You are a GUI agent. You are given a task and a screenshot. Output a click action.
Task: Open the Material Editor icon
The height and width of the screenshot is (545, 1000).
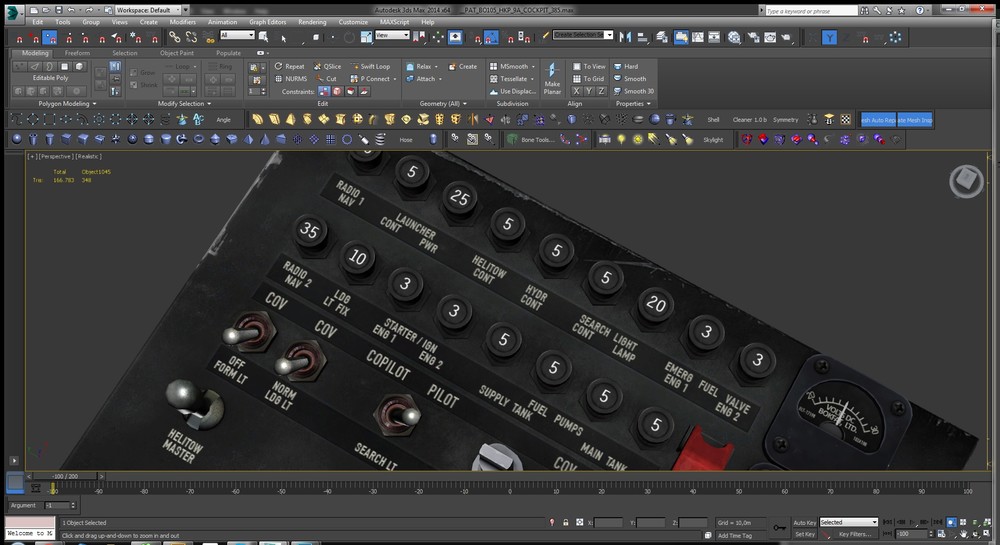(735, 37)
